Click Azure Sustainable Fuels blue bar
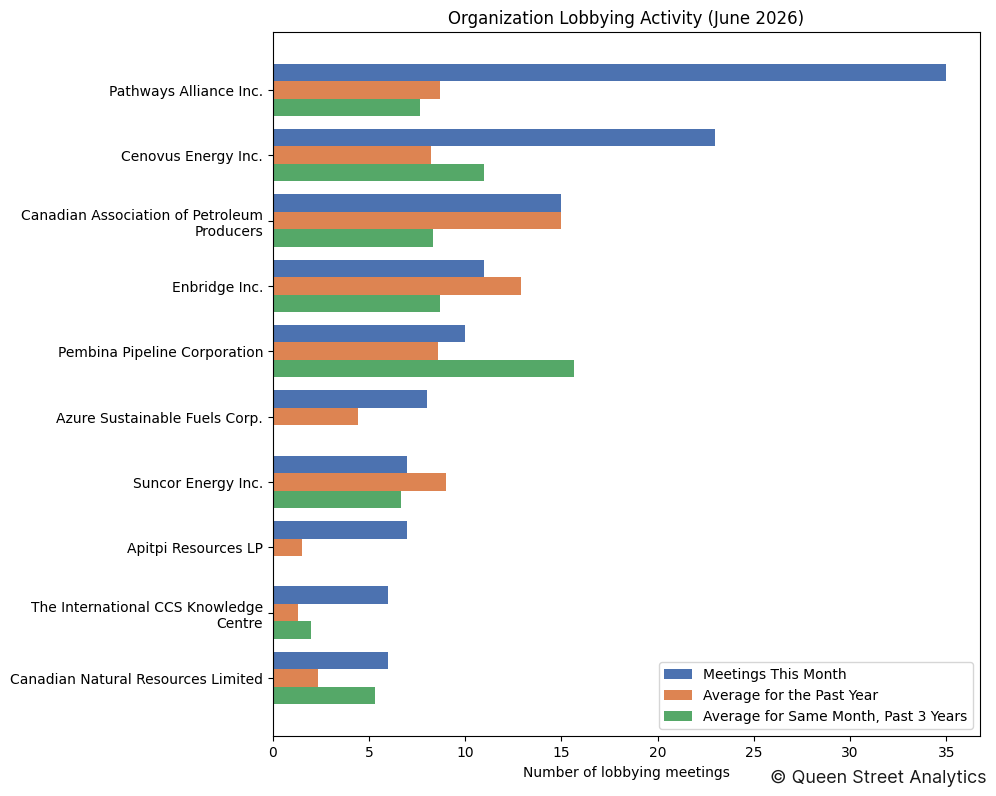Viewport: 996px width, 796px height. [350, 399]
